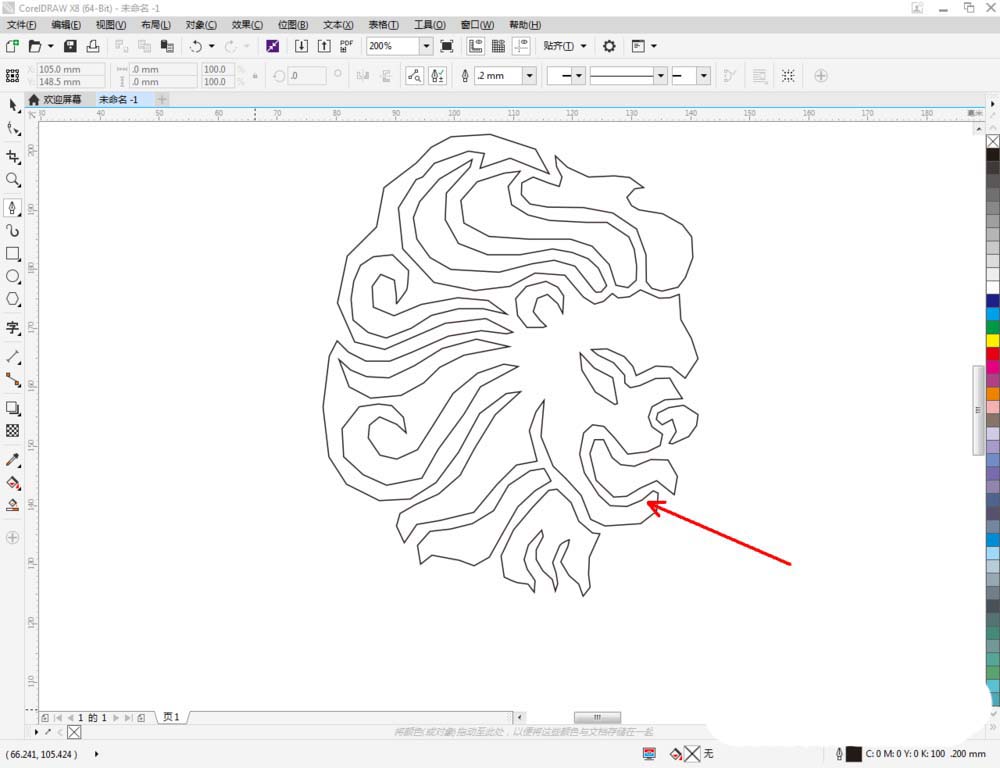This screenshot has width=1000, height=768.
Task: Open the Effects menu
Action: click(247, 25)
